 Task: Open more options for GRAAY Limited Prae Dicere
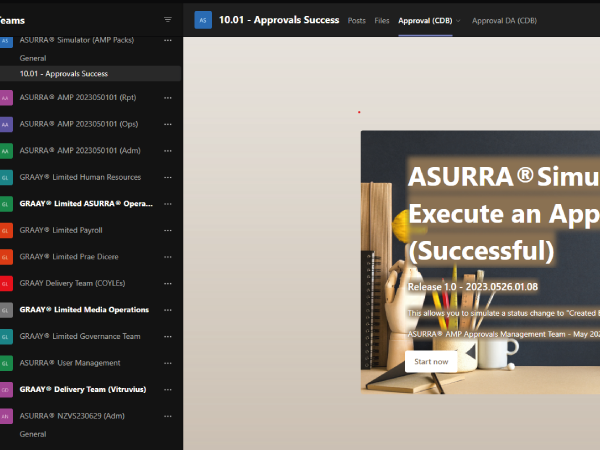tap(168, 257)
